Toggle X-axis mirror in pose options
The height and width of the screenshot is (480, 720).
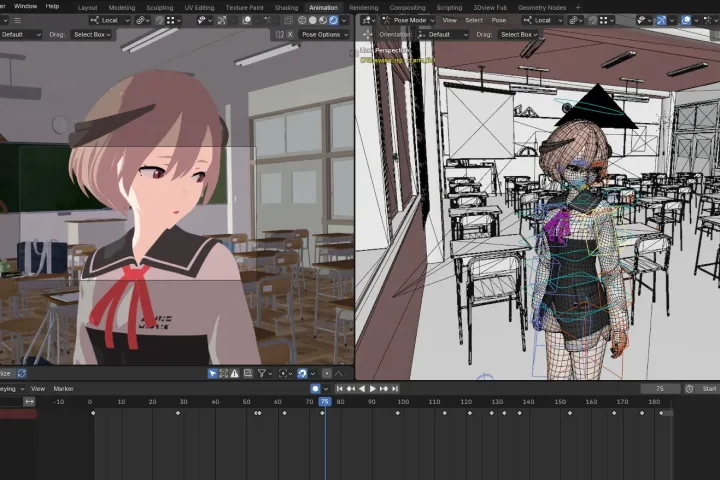290,34
